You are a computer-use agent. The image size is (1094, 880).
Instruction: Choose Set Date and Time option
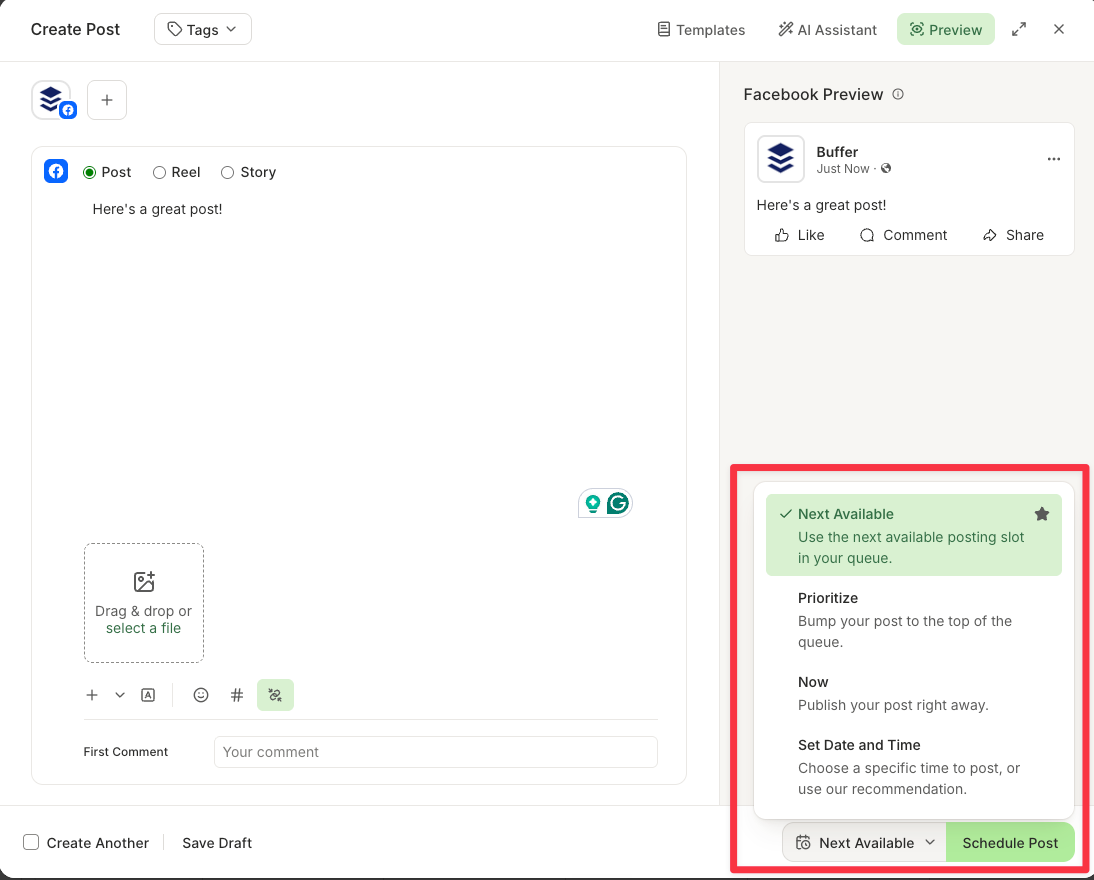(x=914, y=766)
